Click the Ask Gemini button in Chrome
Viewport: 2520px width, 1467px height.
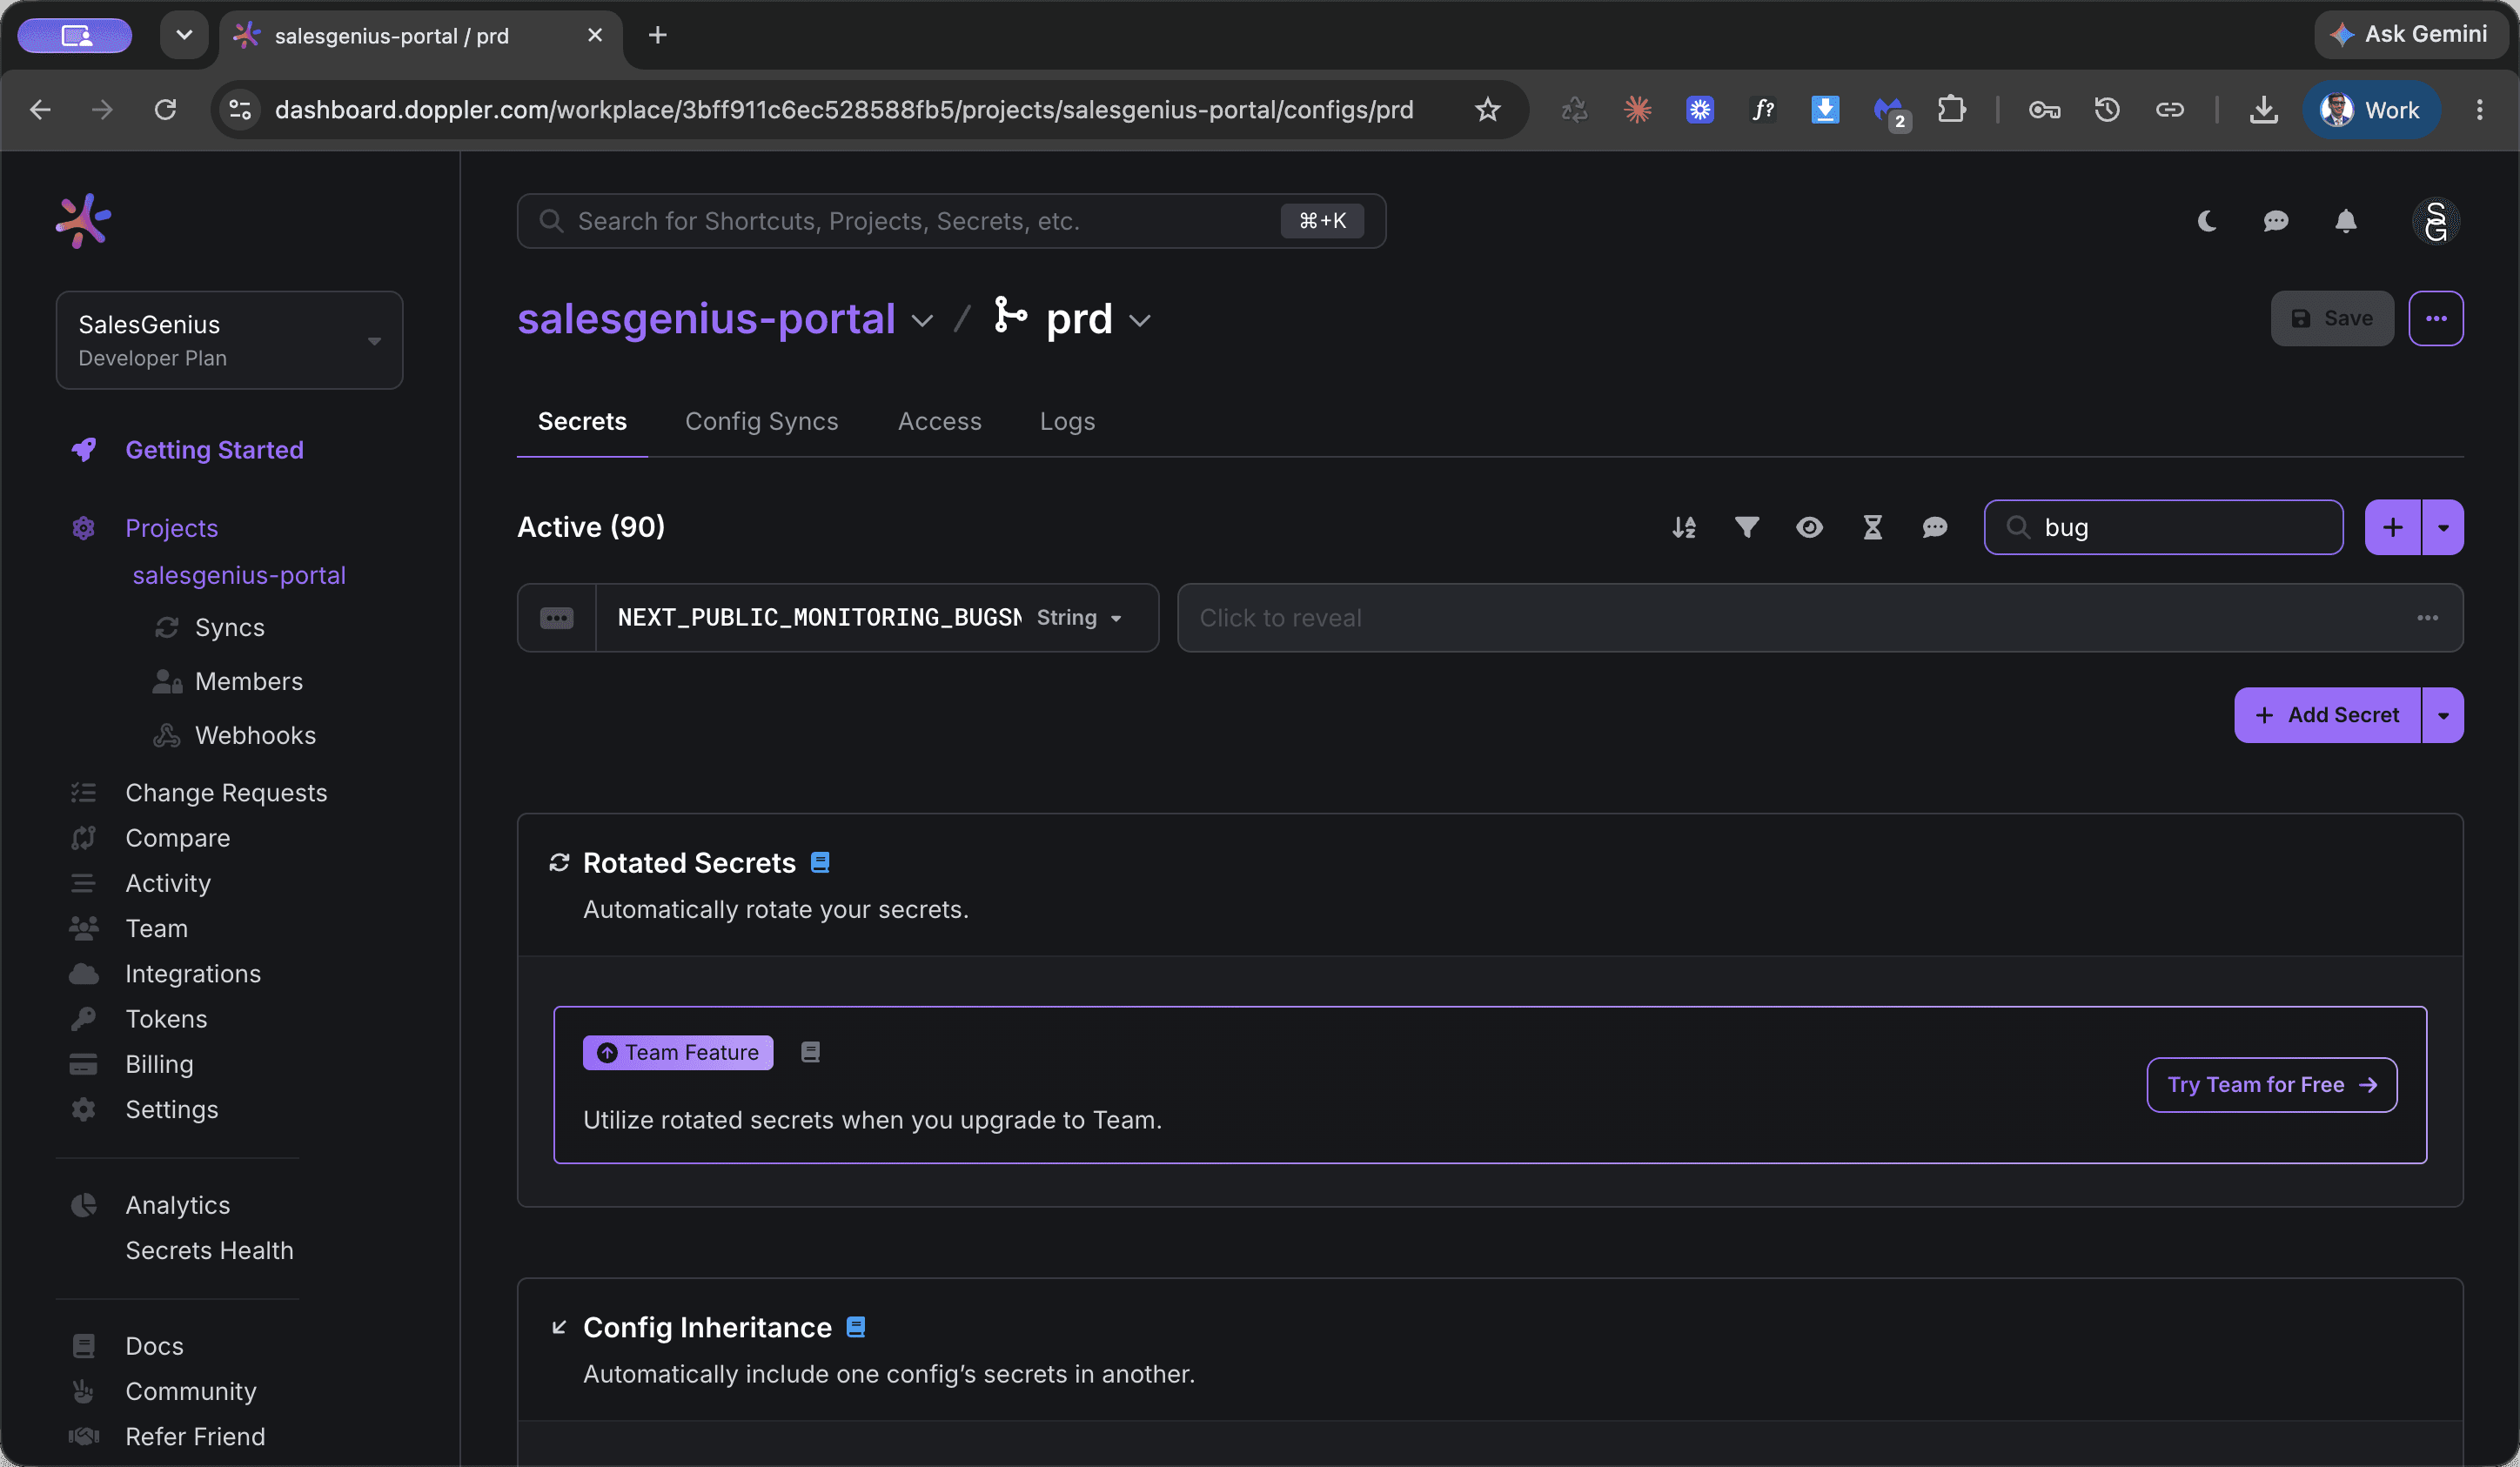[x=2410, y=34]
